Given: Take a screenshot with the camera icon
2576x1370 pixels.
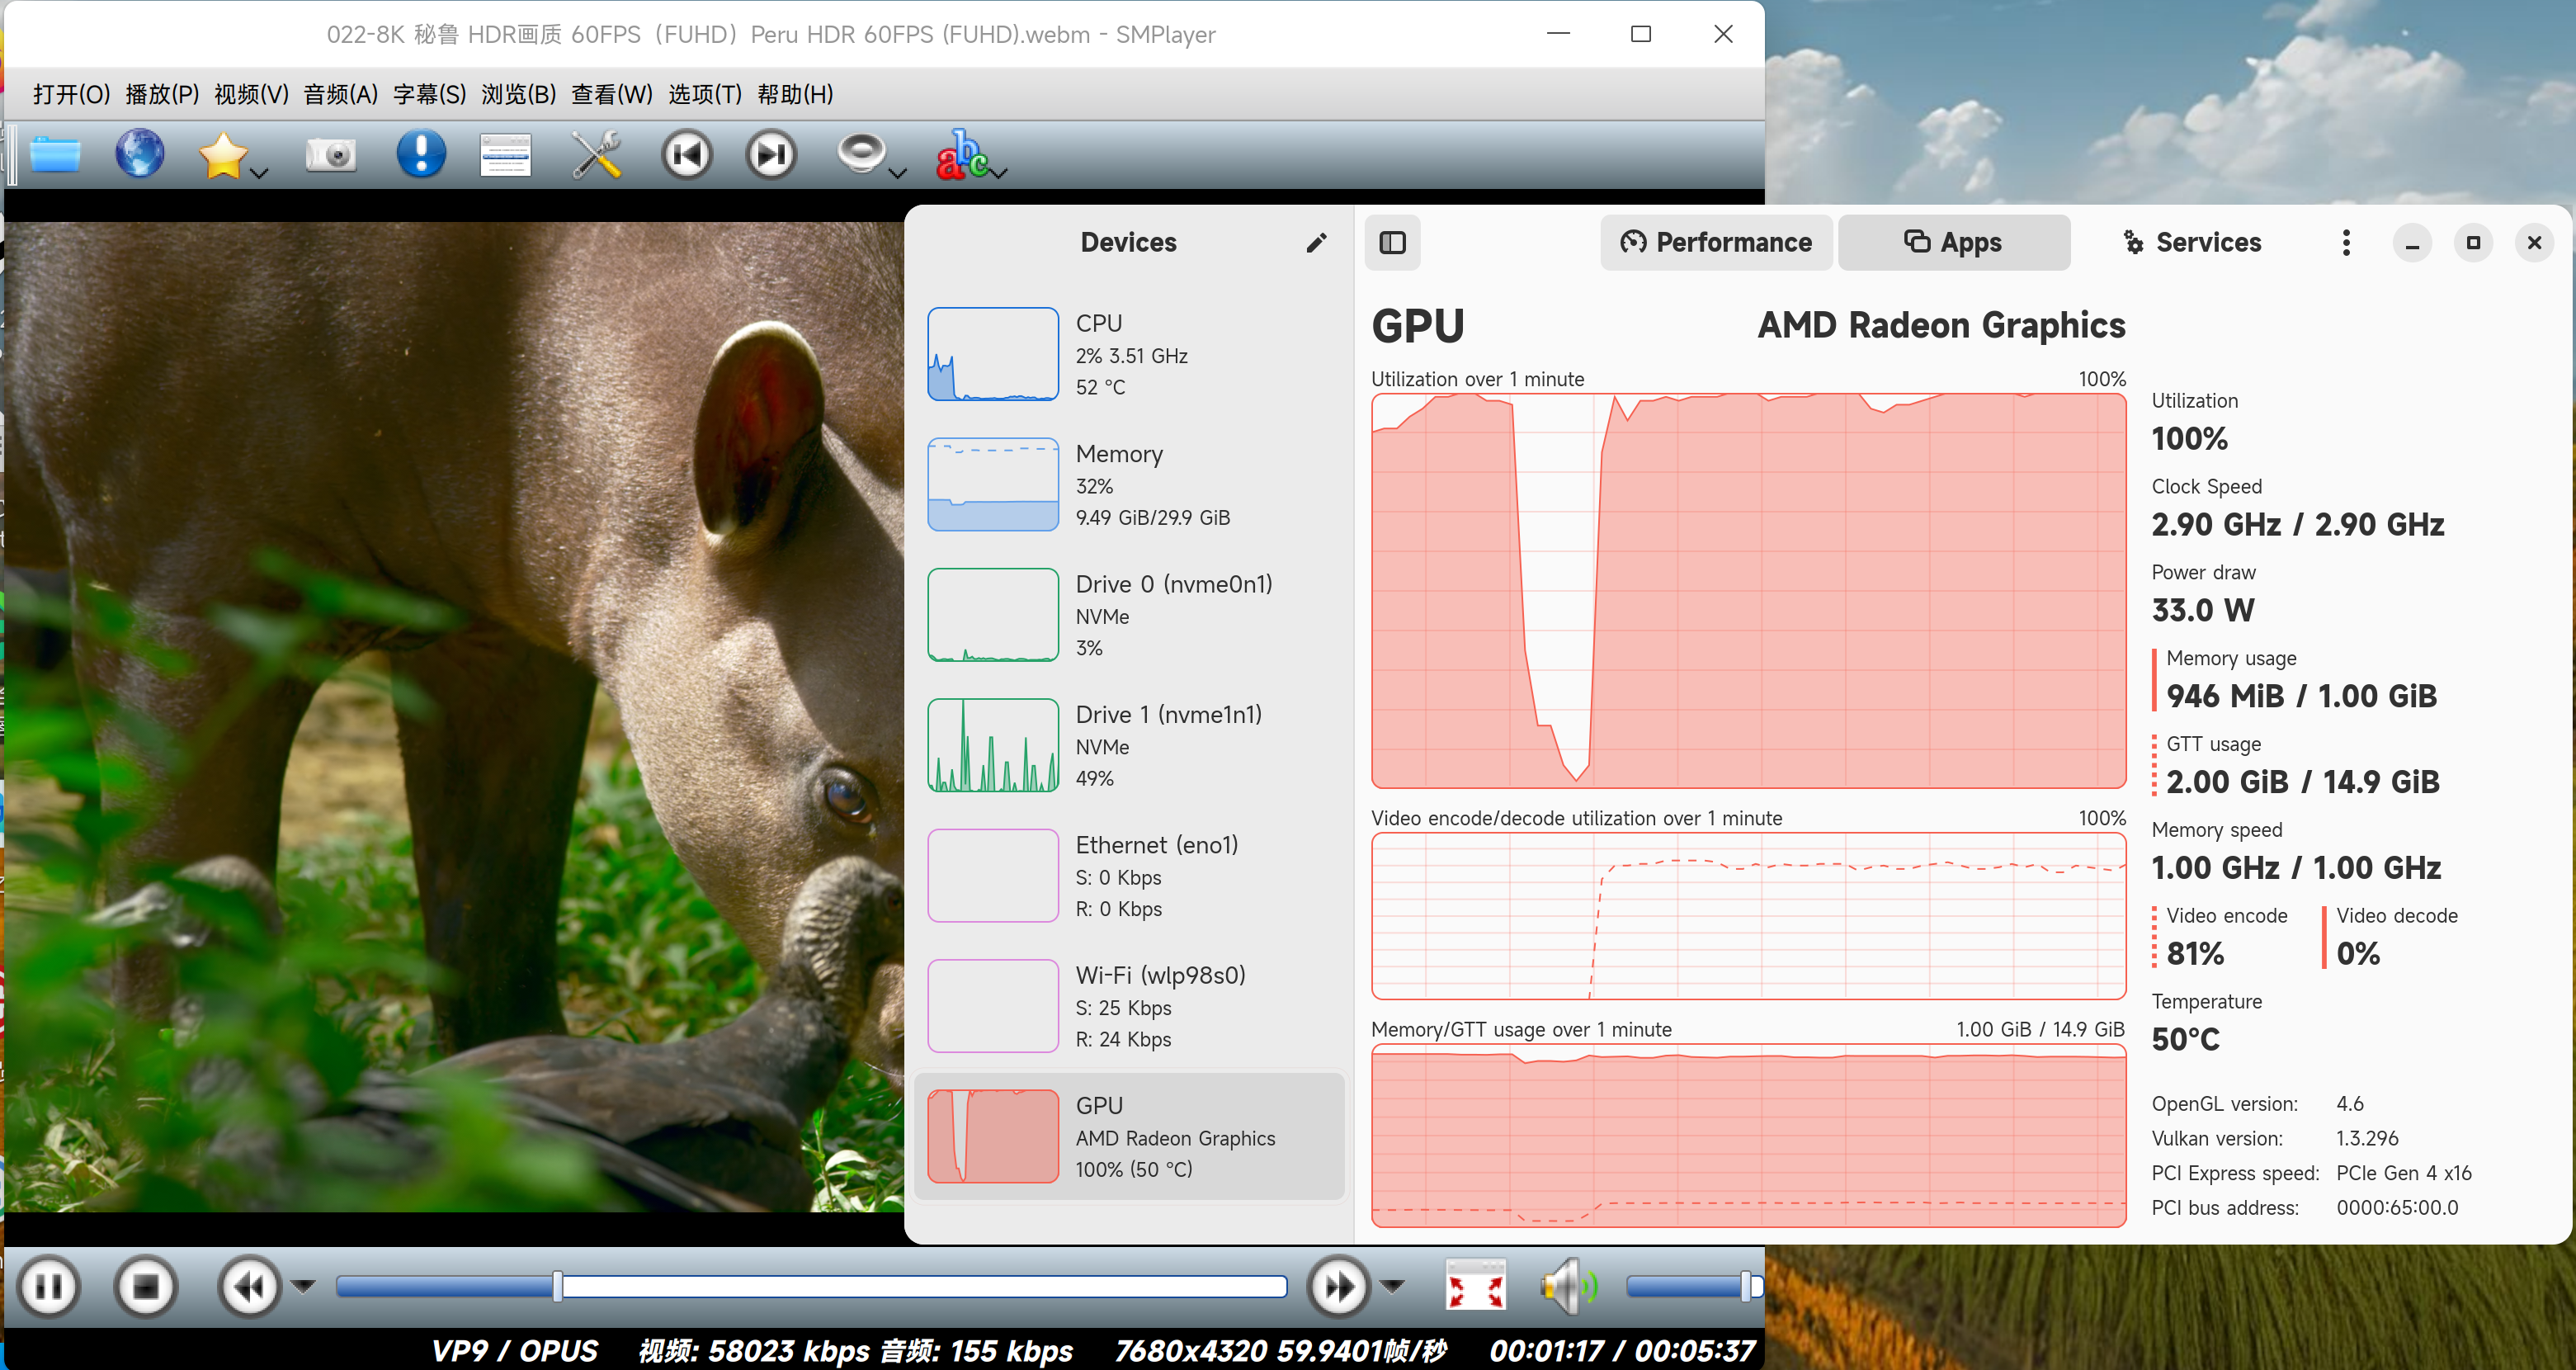Looking at the screenshot, I should pos(330,155).
